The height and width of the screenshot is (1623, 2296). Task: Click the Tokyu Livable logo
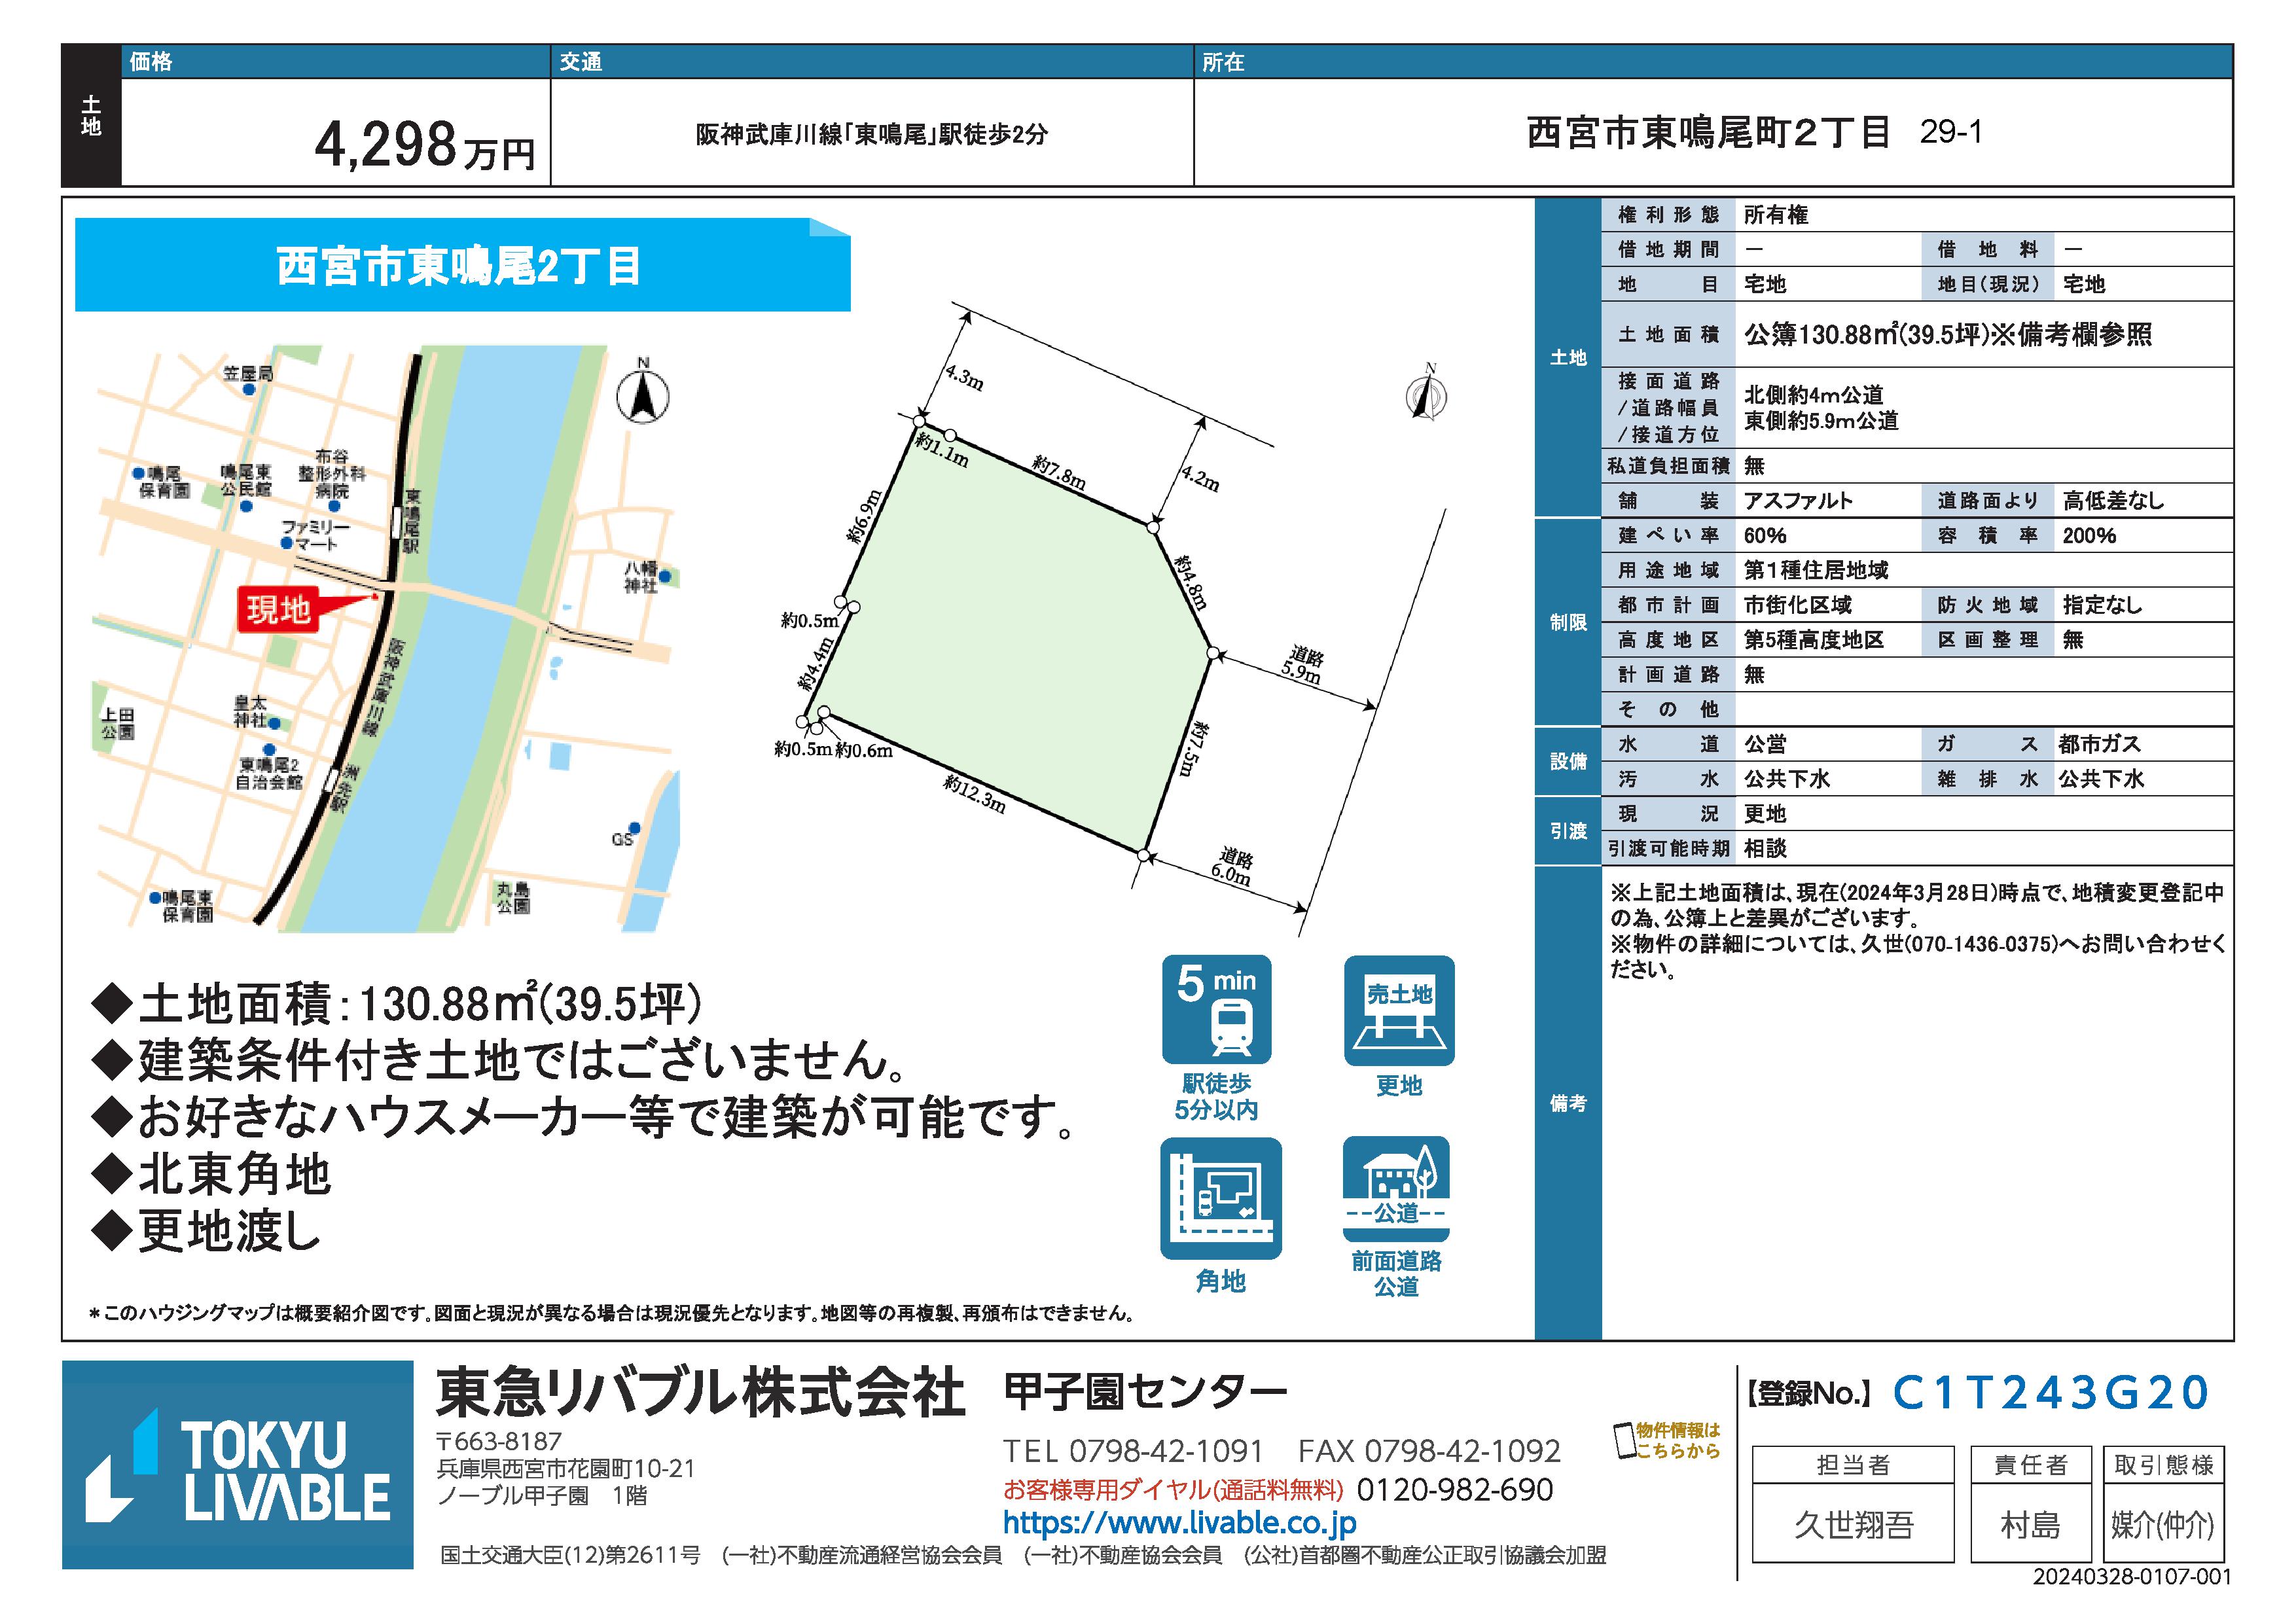point(238,1465)
